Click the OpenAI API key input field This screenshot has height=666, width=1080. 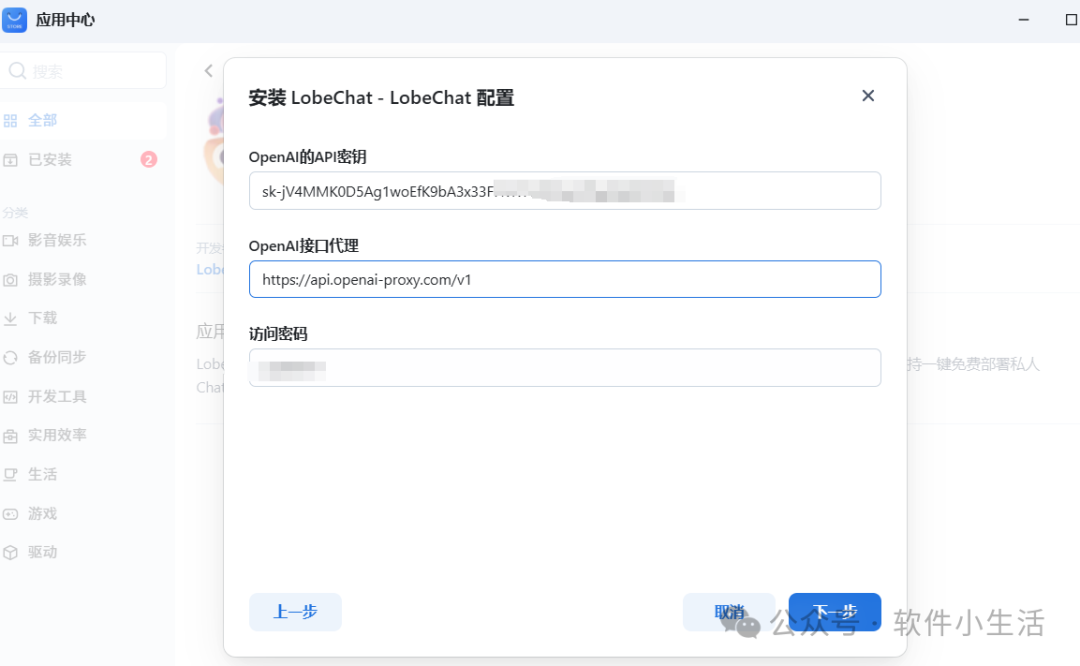(x=565, y=191)
